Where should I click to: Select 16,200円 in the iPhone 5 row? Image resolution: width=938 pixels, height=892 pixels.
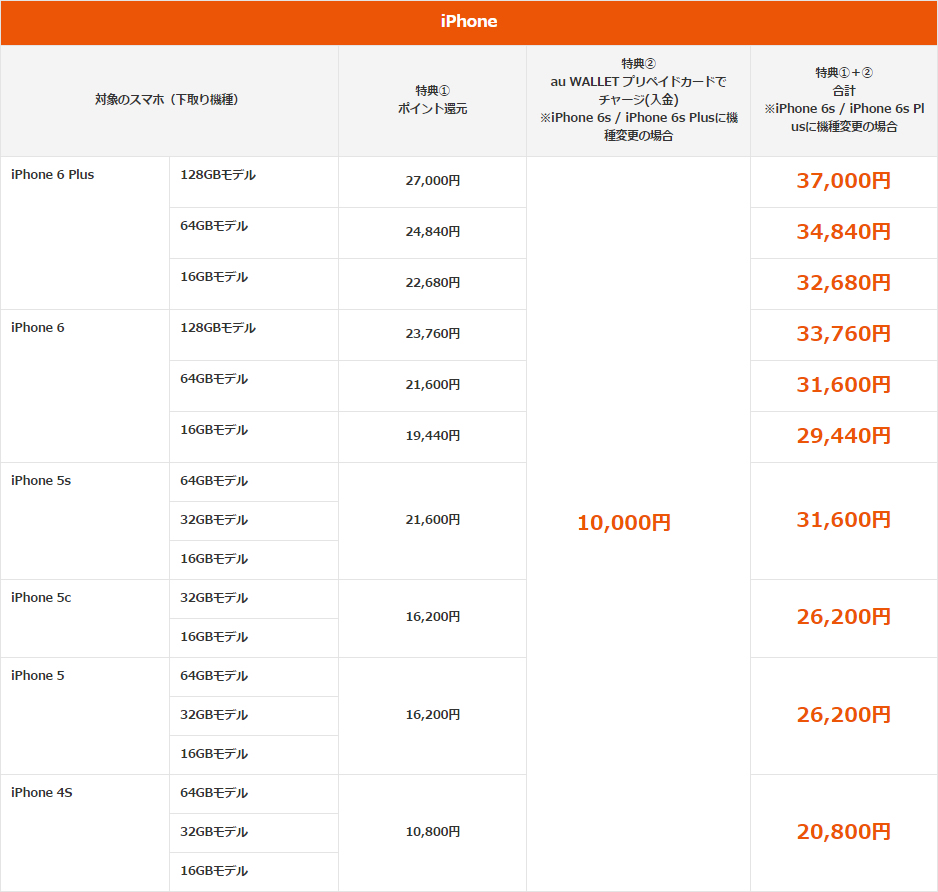(x=433, y=715)
